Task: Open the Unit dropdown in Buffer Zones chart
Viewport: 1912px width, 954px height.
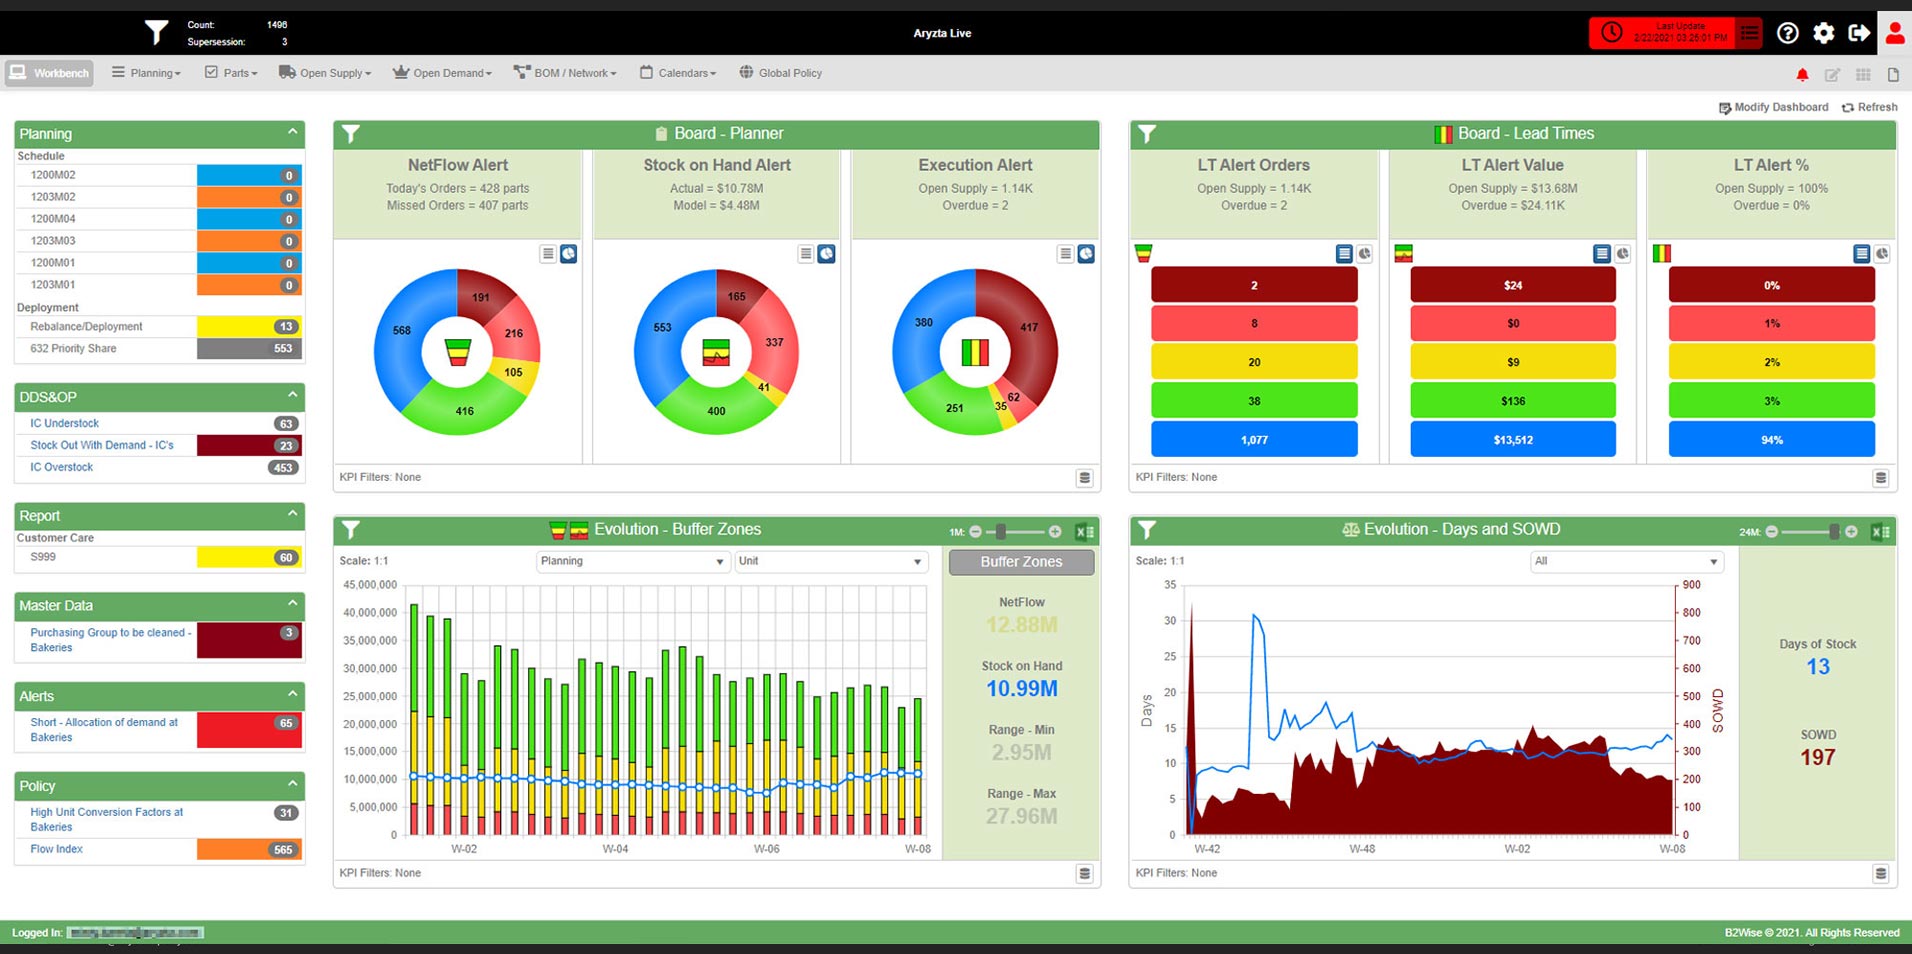Action: click(830, 562)
